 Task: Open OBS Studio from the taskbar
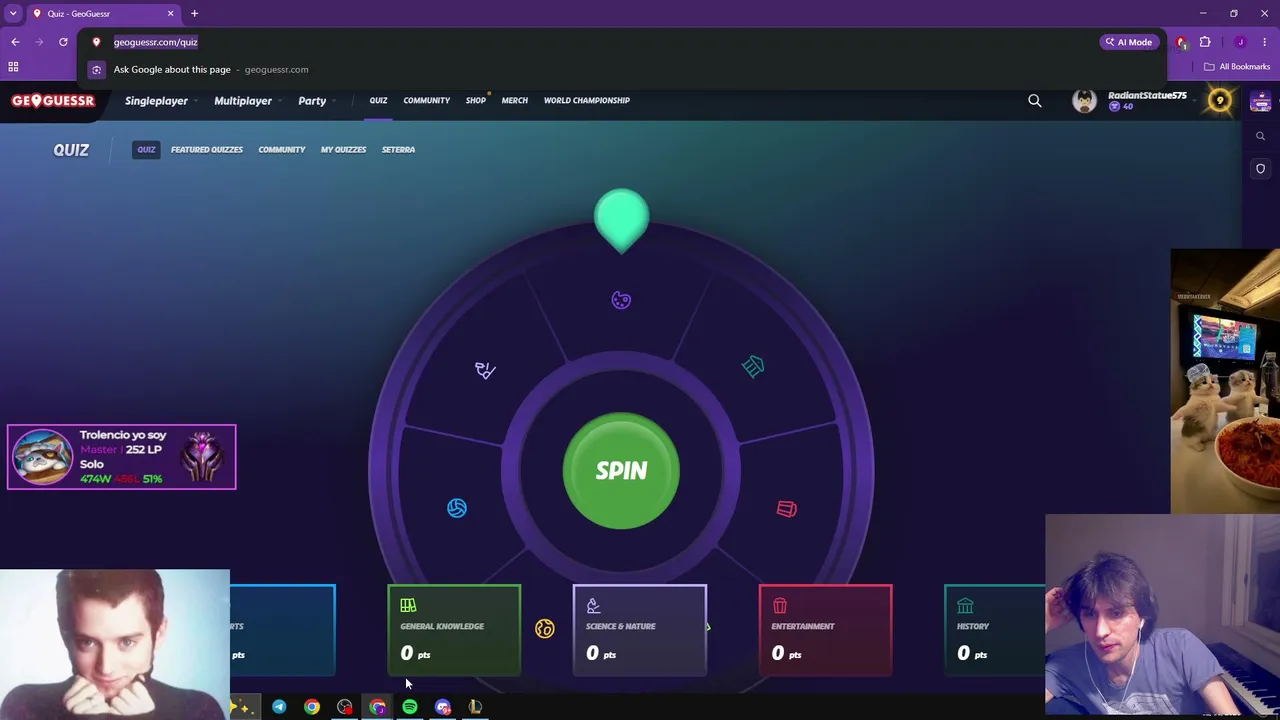[345, 708]
